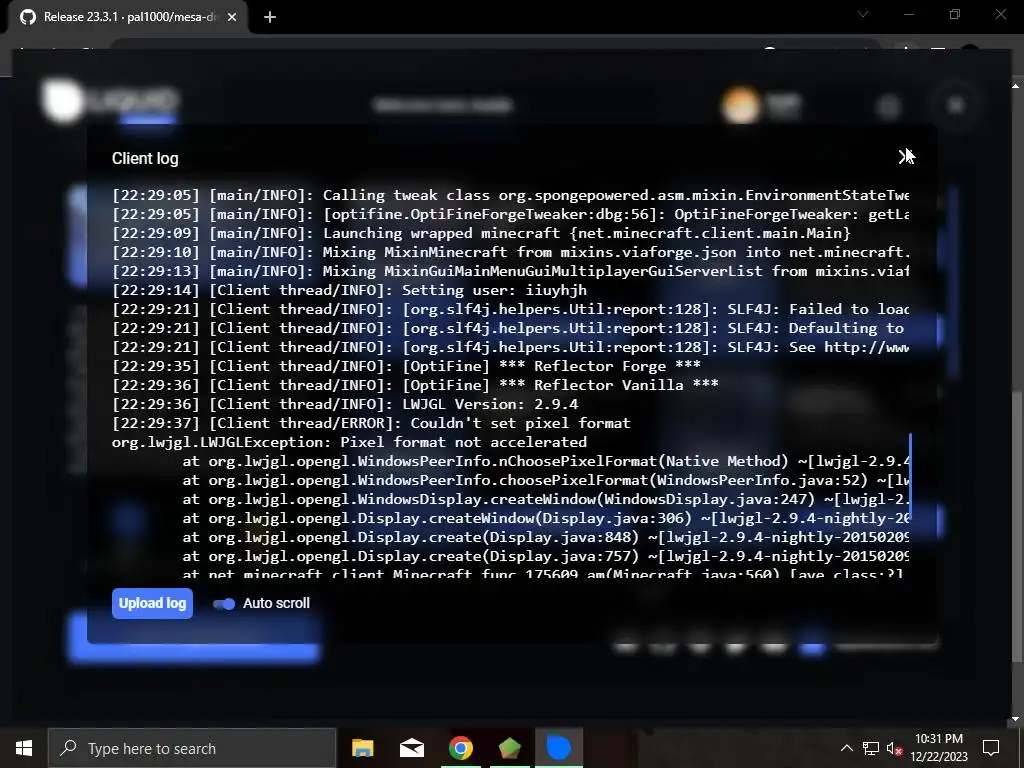Open the tab search chevron in Chrome
Image resolution: width=1024 pixels, height=768 pixels.
click(x=863, y=14)
